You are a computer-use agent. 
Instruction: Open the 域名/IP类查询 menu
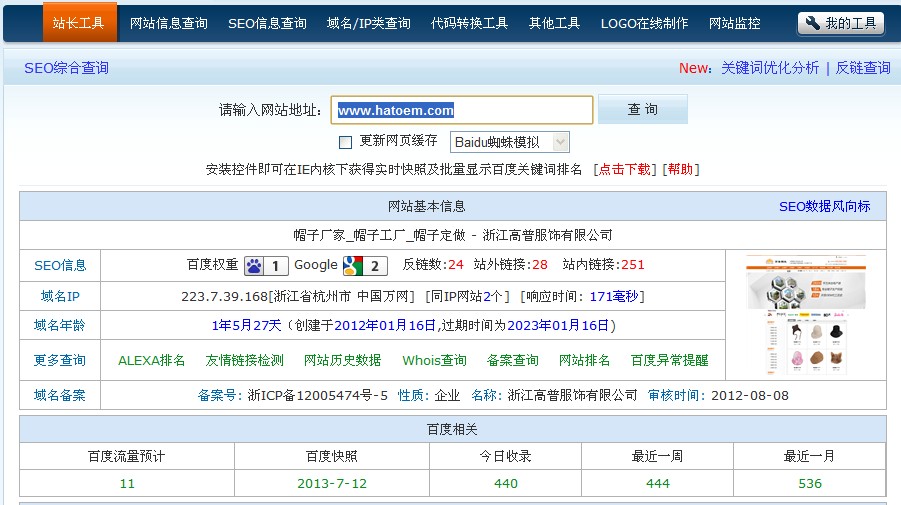(x=368, y=23)
